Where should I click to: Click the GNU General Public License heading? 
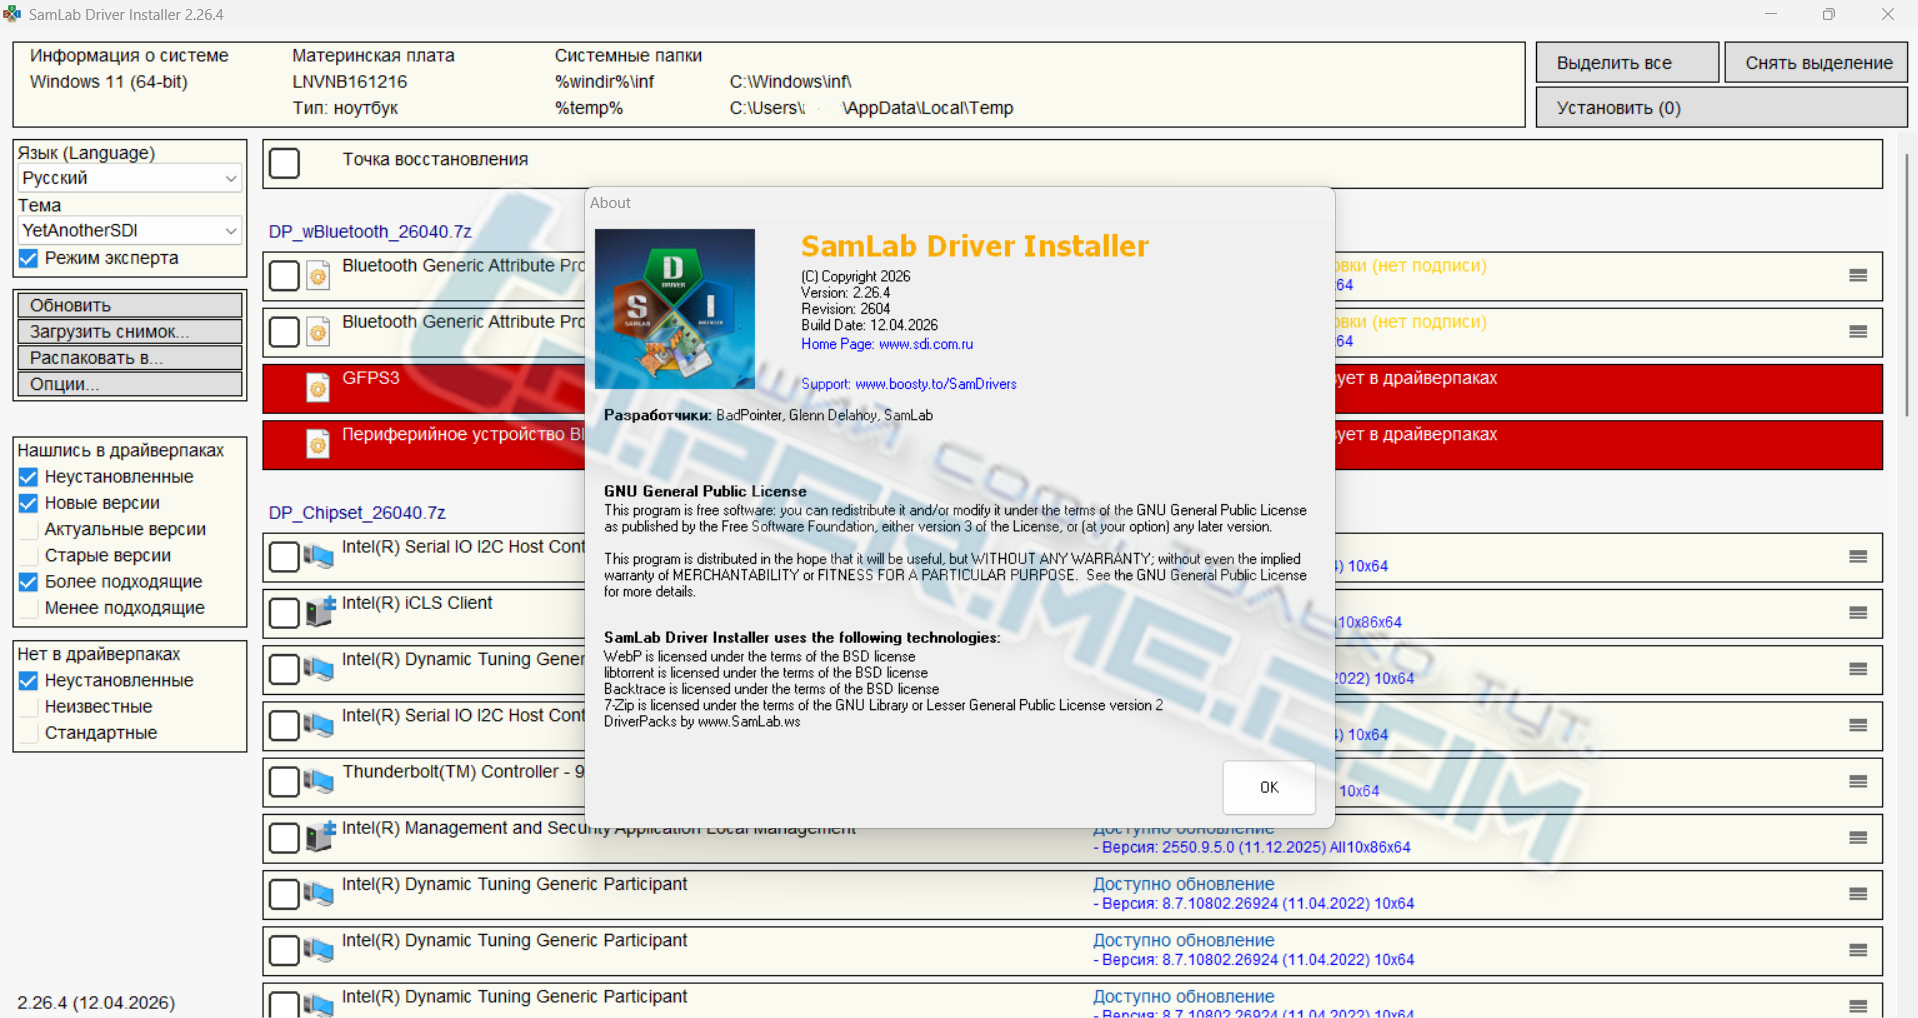[705, 492]
